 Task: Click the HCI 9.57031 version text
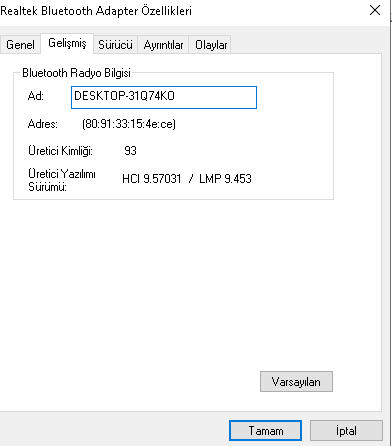(151, 179)
